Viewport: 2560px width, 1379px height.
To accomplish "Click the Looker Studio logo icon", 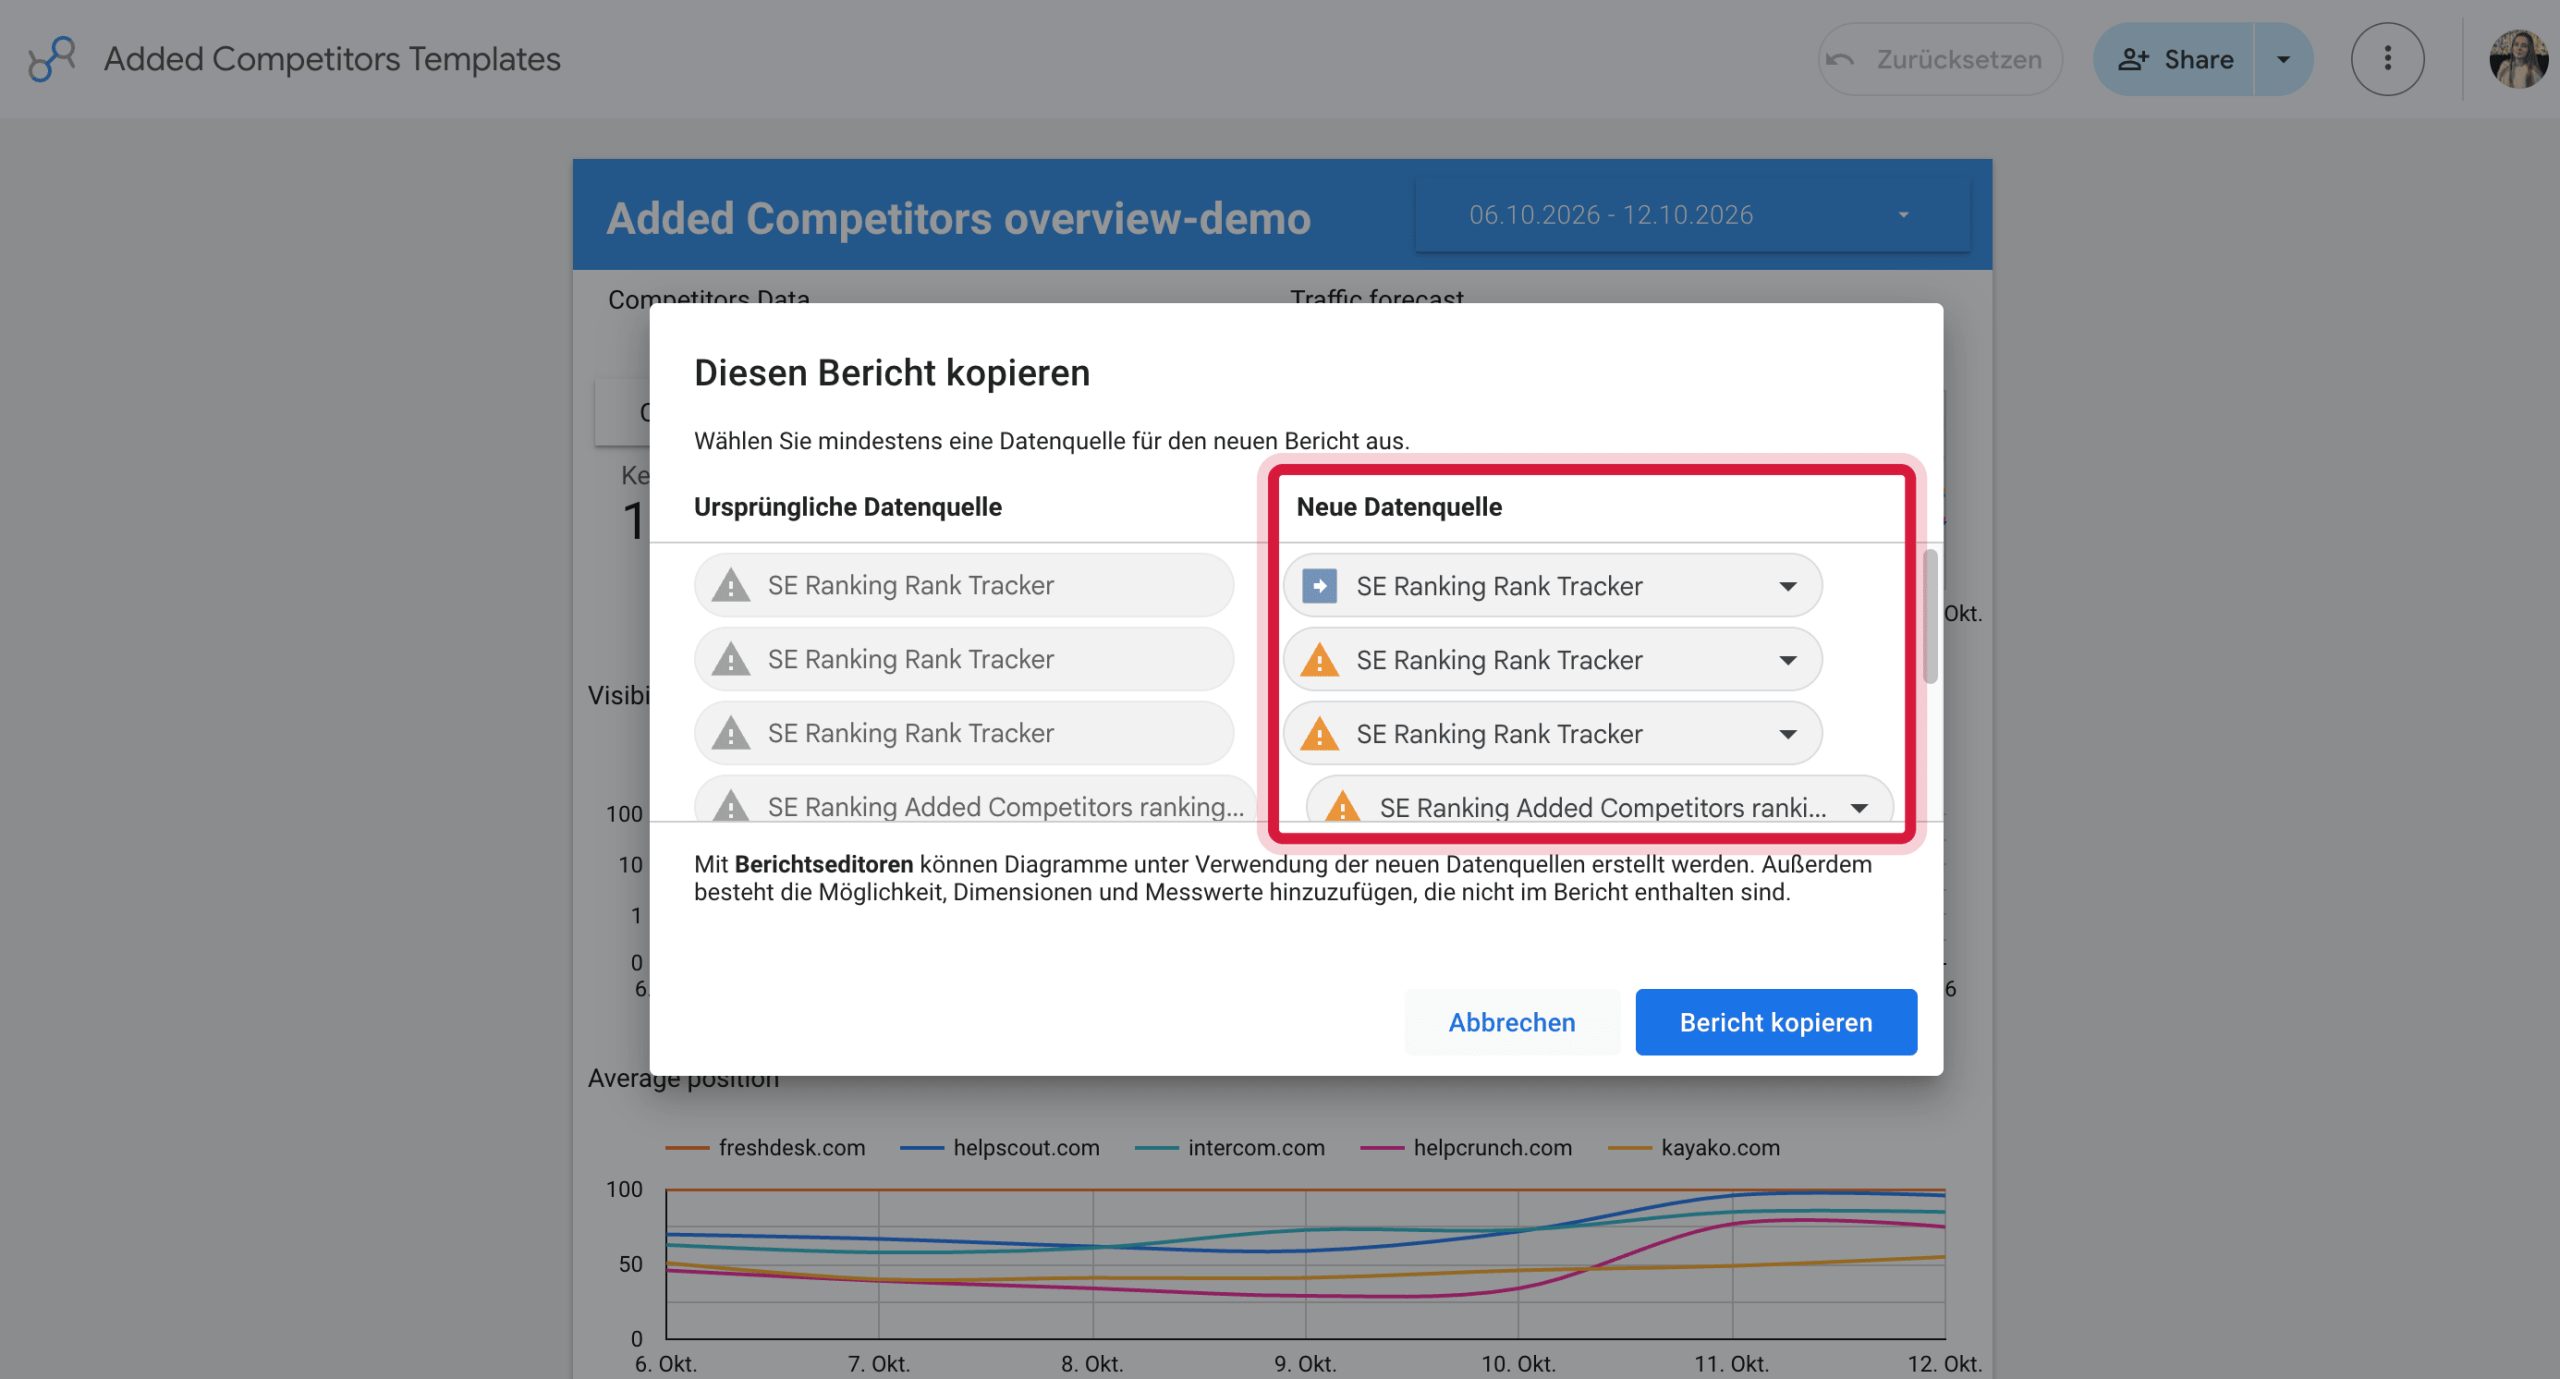I will (x=52, y=59).
